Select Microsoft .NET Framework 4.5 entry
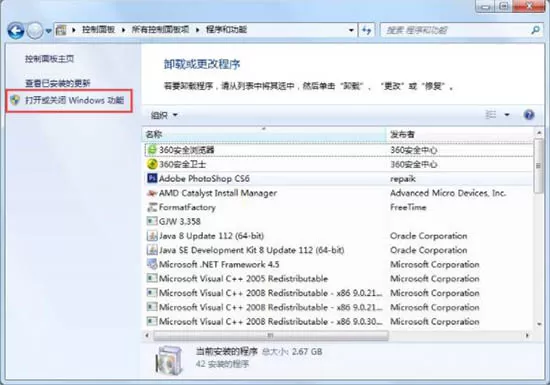 pyautogui.click(x=219, y=264)
